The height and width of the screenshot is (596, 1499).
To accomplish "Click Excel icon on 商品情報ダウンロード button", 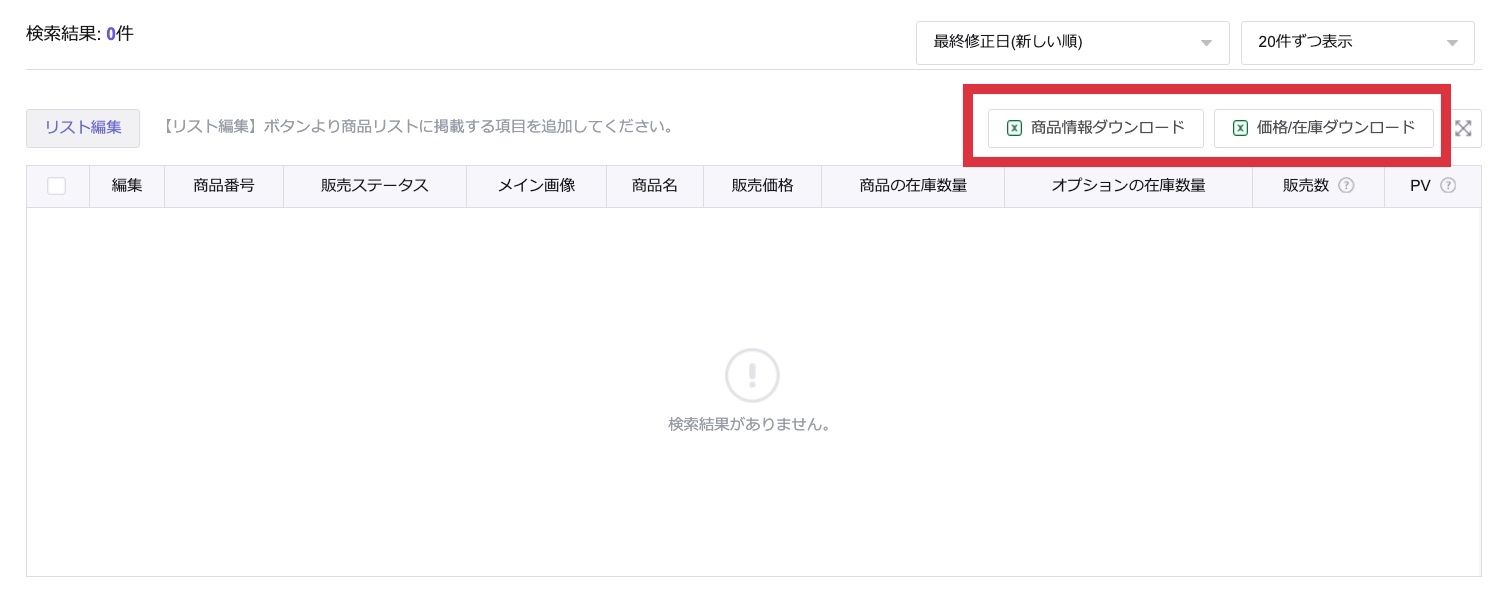I will [1014, 128].
